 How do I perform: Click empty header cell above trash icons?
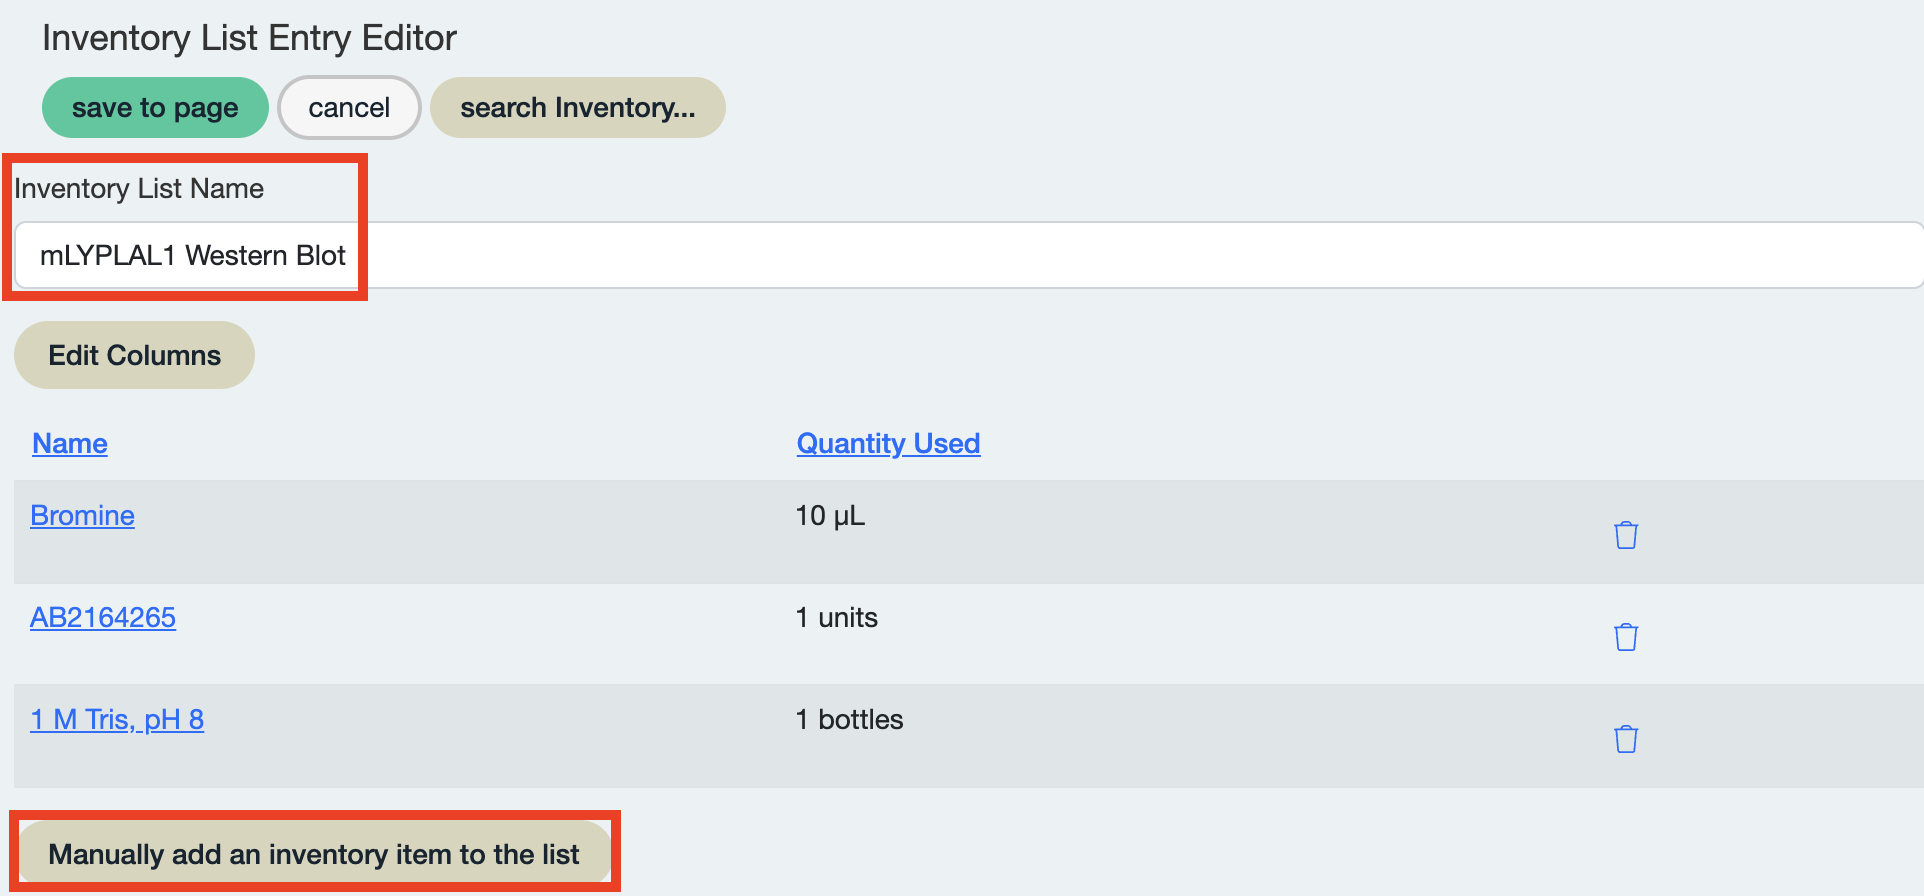1626,443
